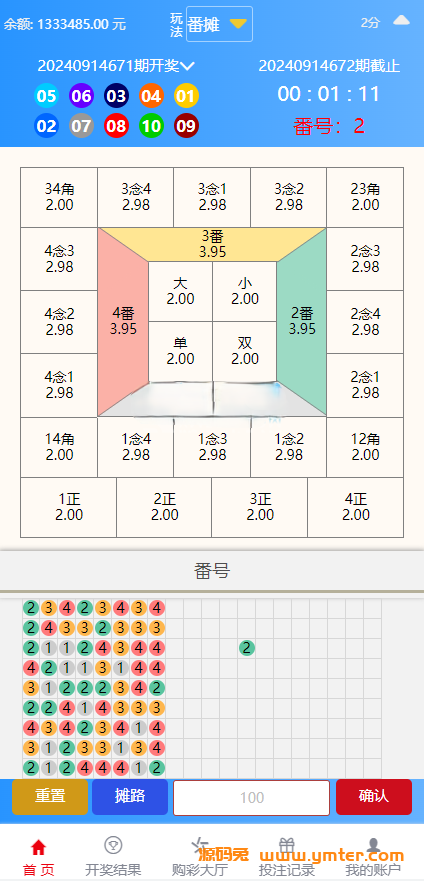Viewport: 424px width, 881px height.
Task: Click the green 10 lottery ball
Action: click(x=151, y=125)
